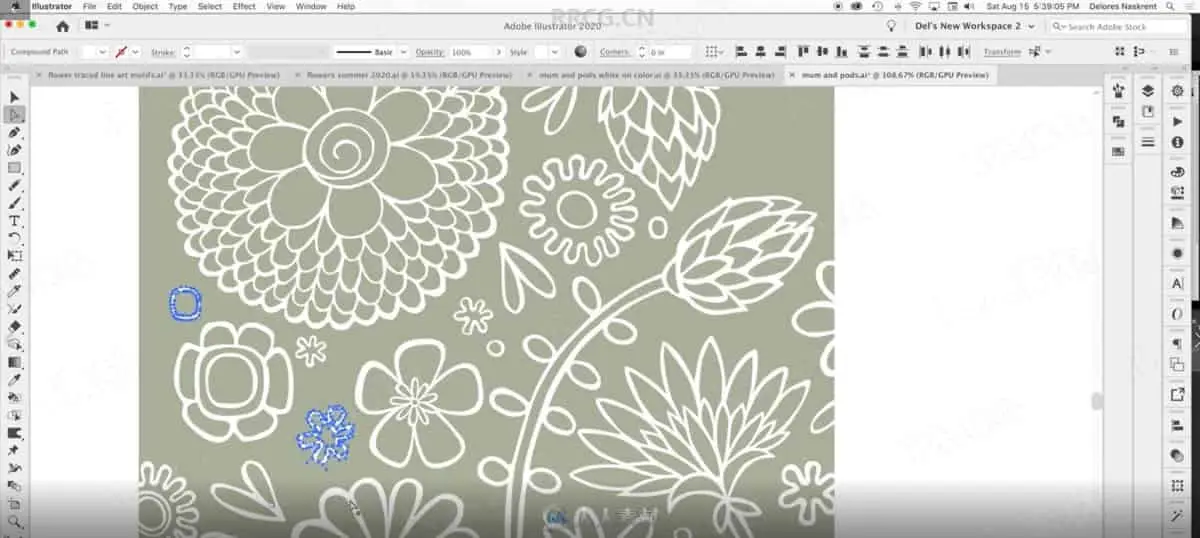
Task: Select the Zoom magnifier tool
Action: pos(15,521)
